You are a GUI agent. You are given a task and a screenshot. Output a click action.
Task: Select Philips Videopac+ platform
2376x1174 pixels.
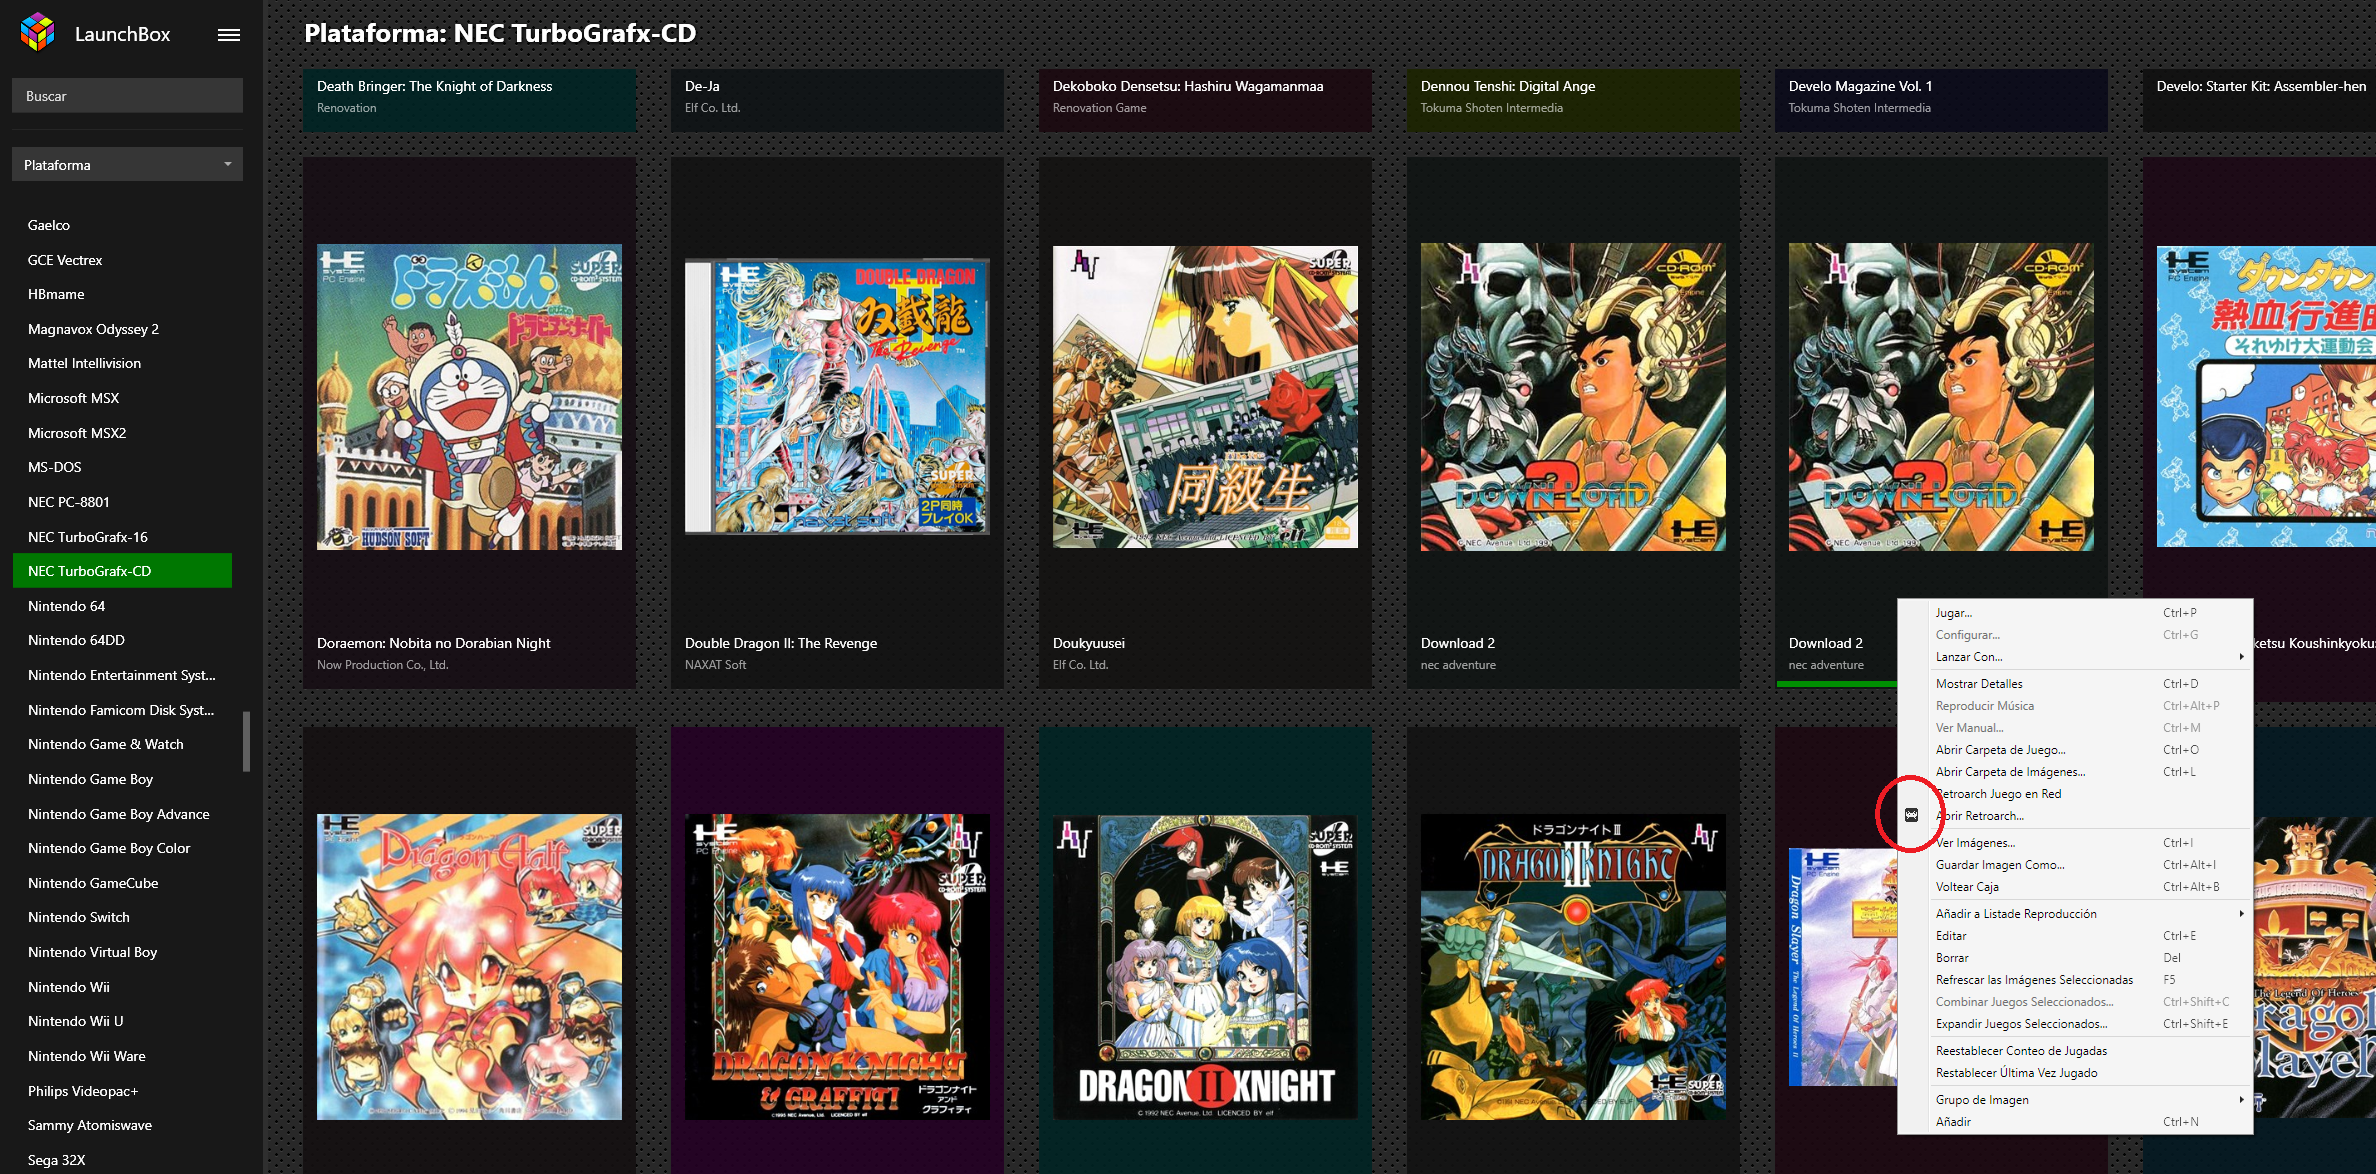coord(122,1091)
